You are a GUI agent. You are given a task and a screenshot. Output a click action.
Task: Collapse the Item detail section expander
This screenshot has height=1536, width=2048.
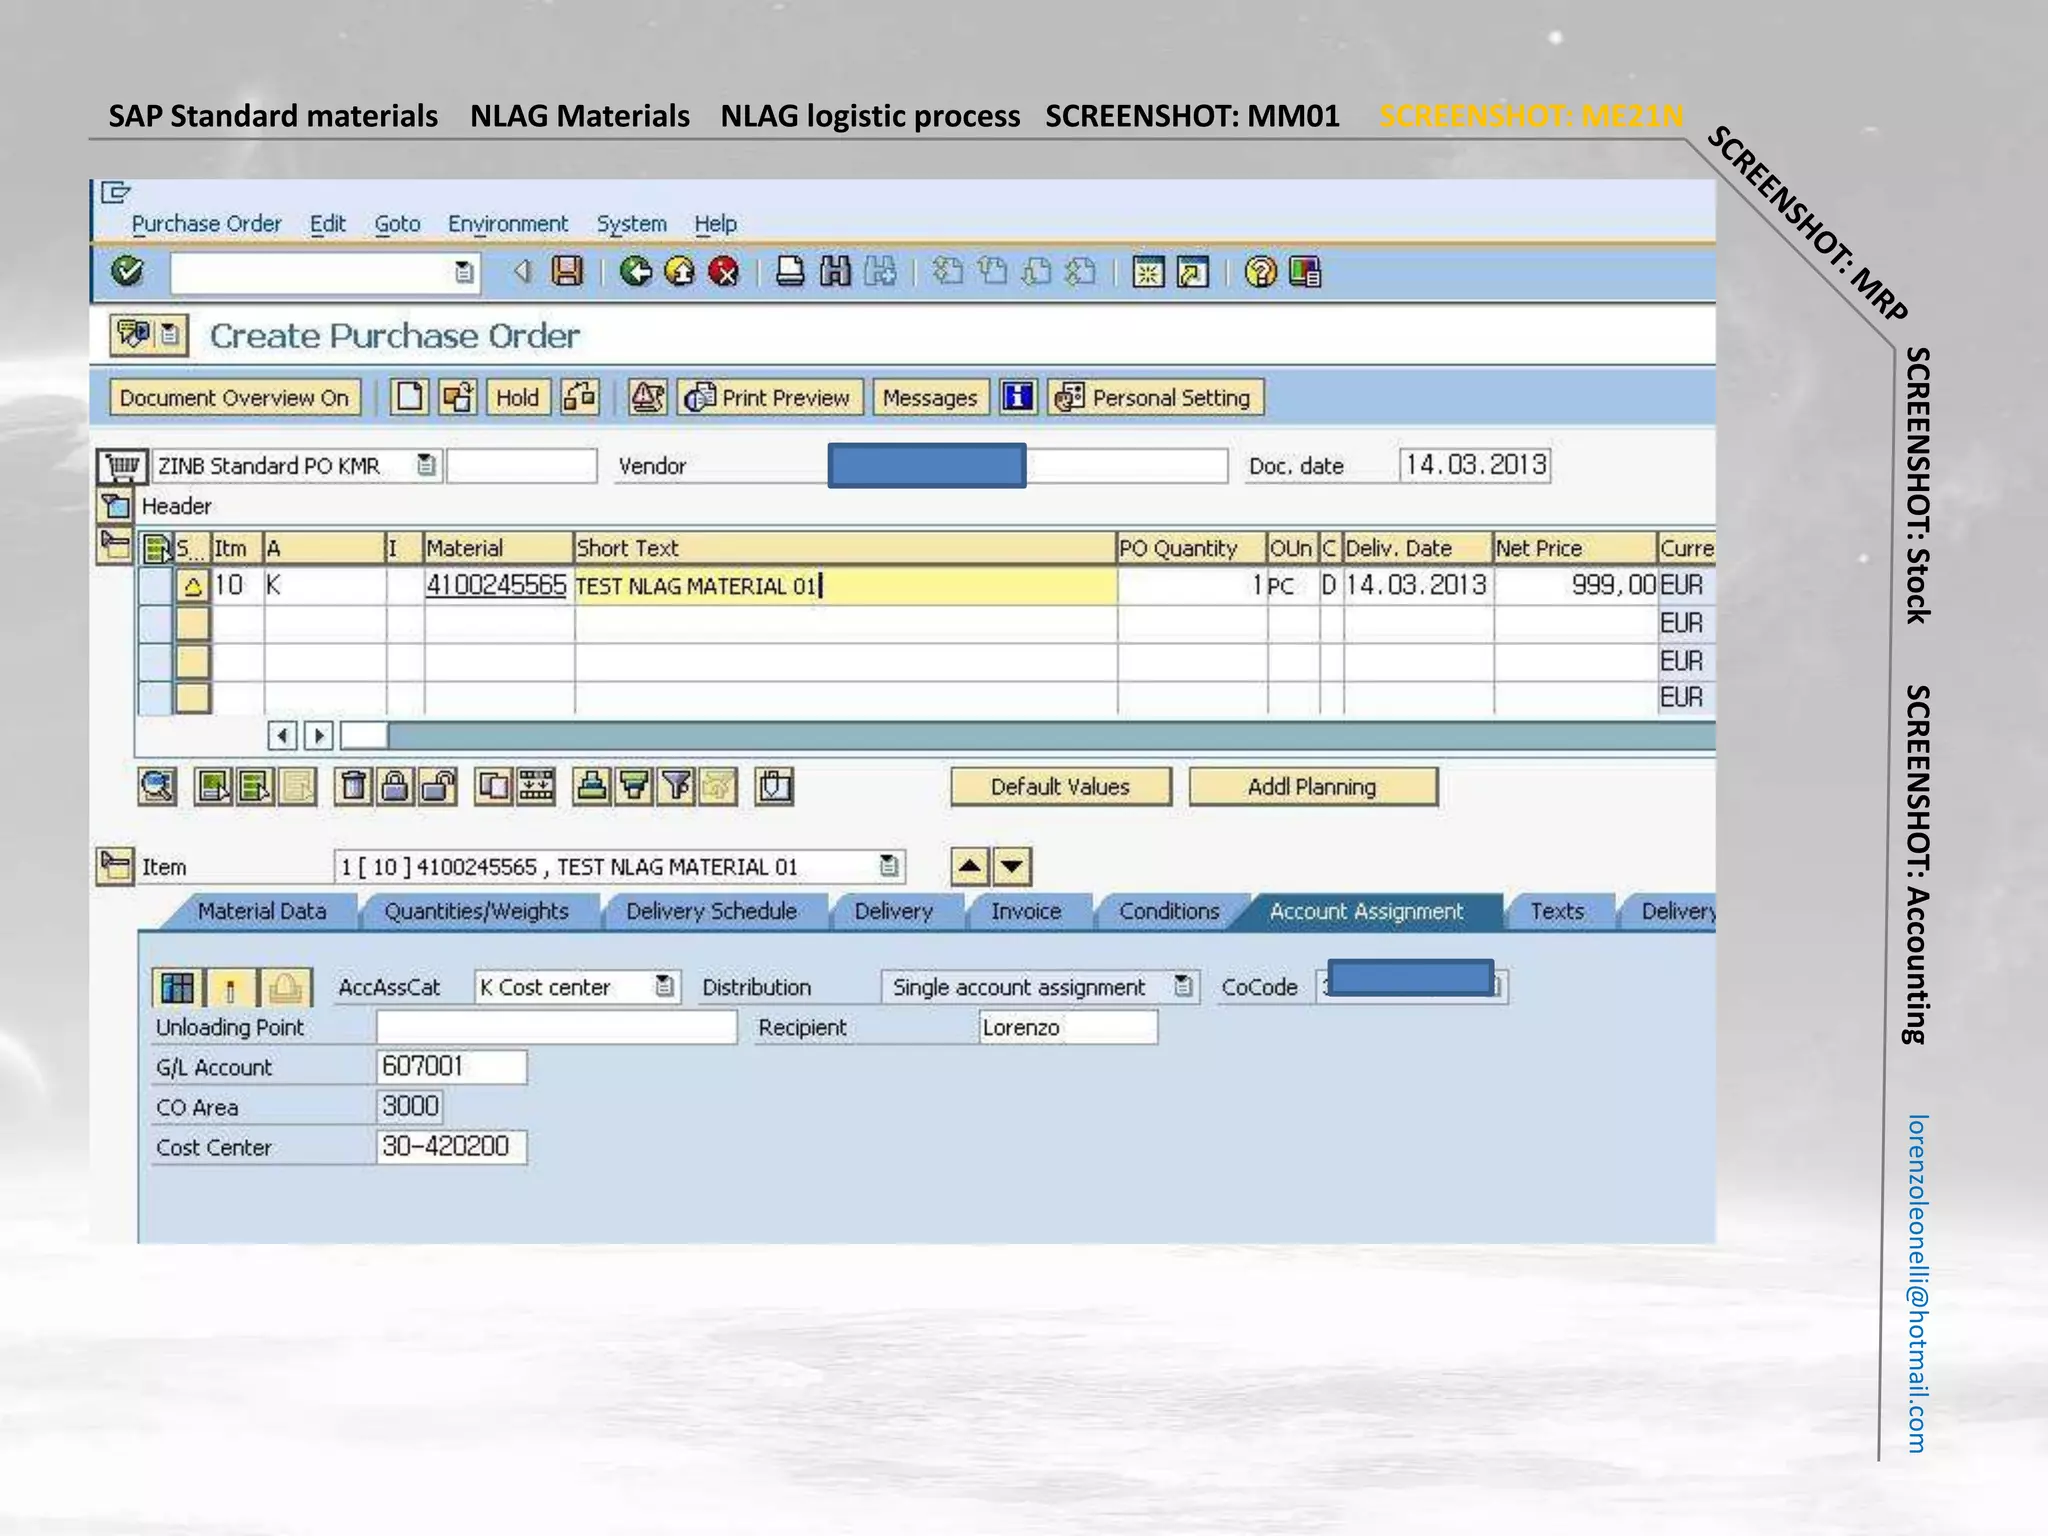click(x=115, y=866)
